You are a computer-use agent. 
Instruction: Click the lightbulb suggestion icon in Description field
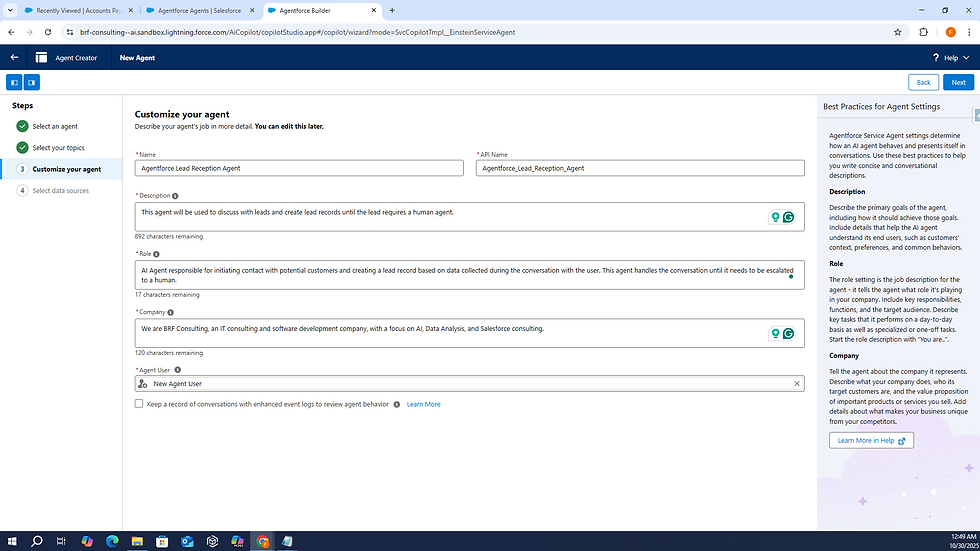775,217
